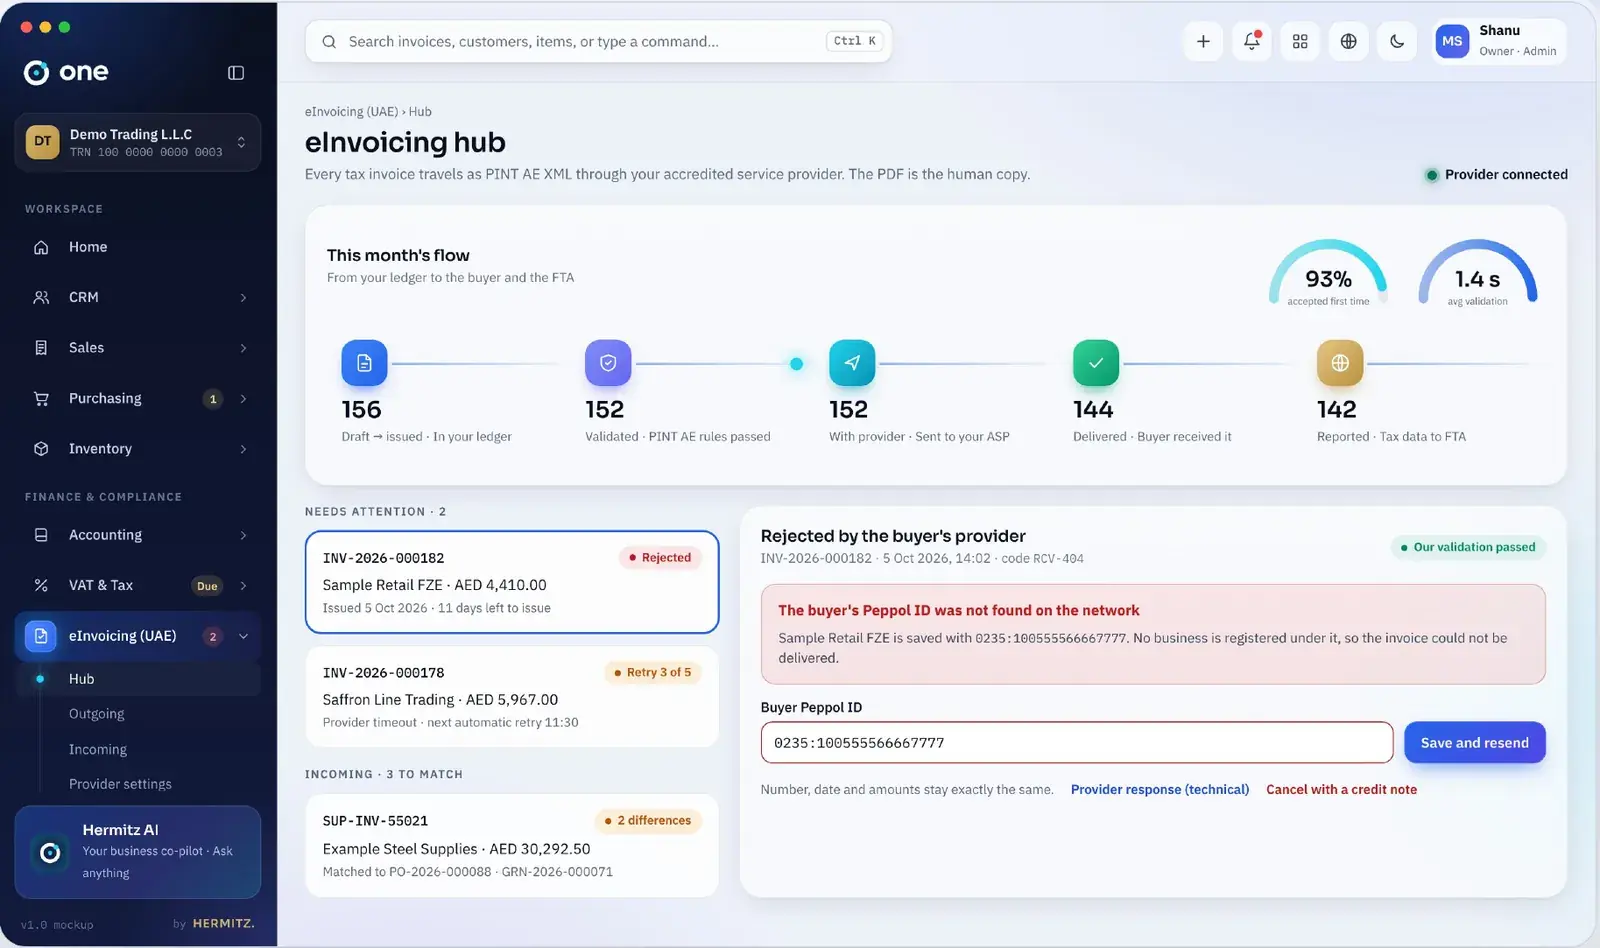The image size is (1600, 948).
Task: Click the Shanu Owner Admin profile
Action: (x=1499, y=41)
